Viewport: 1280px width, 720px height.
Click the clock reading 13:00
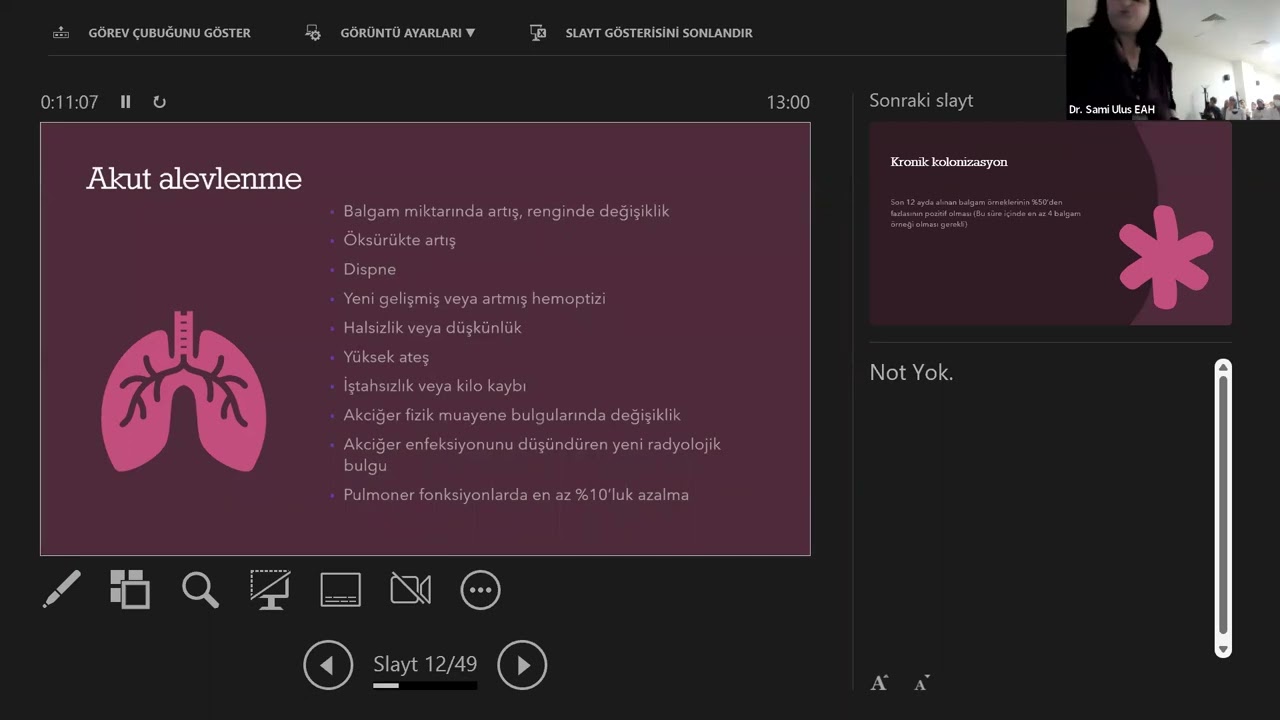tap(788, 102)
